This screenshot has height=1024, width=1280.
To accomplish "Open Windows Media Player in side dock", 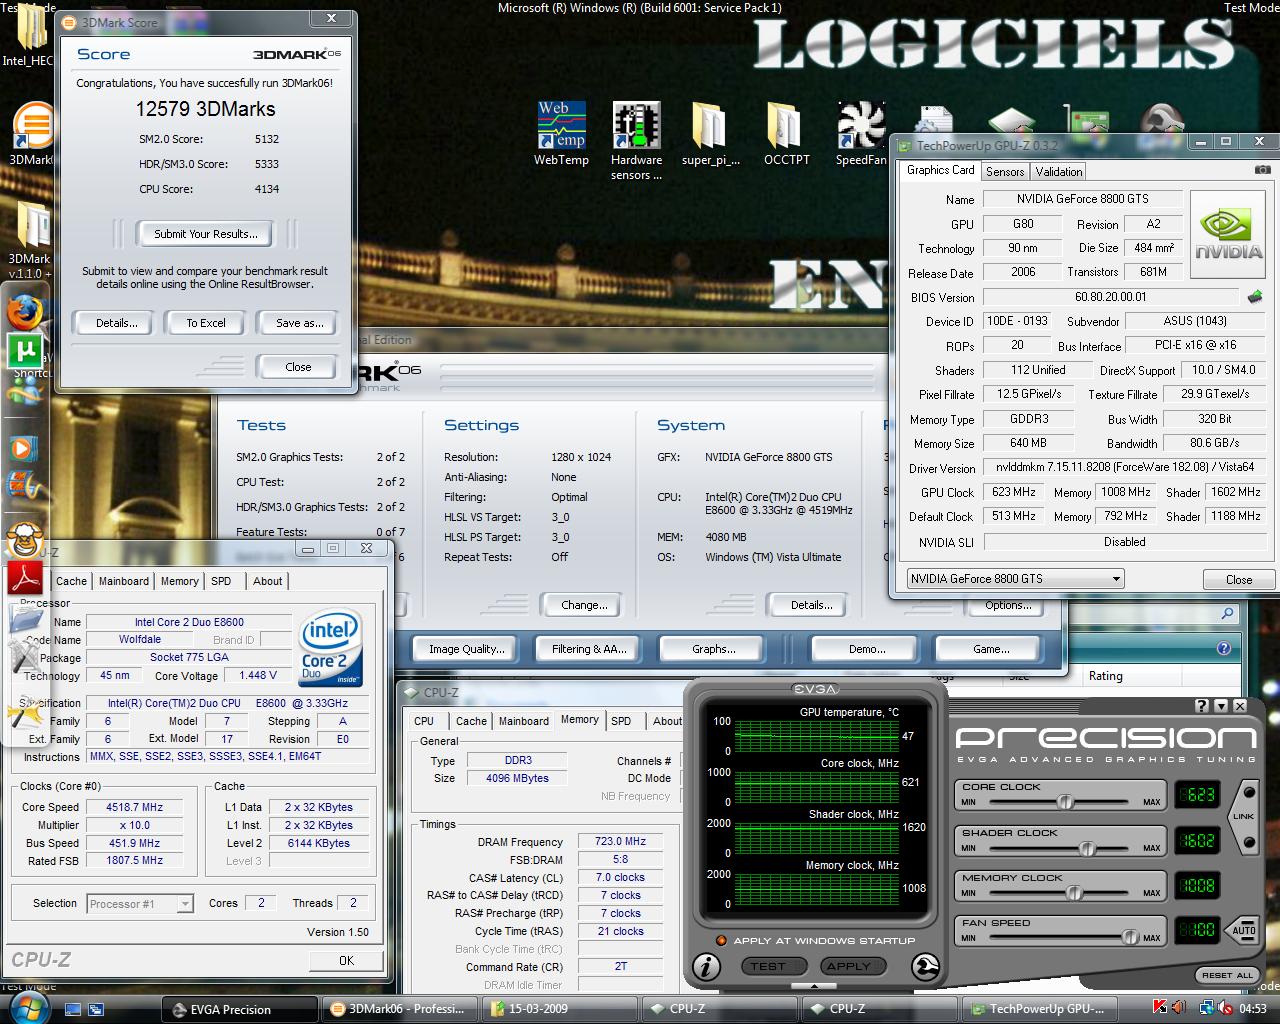I will [22, 448].
